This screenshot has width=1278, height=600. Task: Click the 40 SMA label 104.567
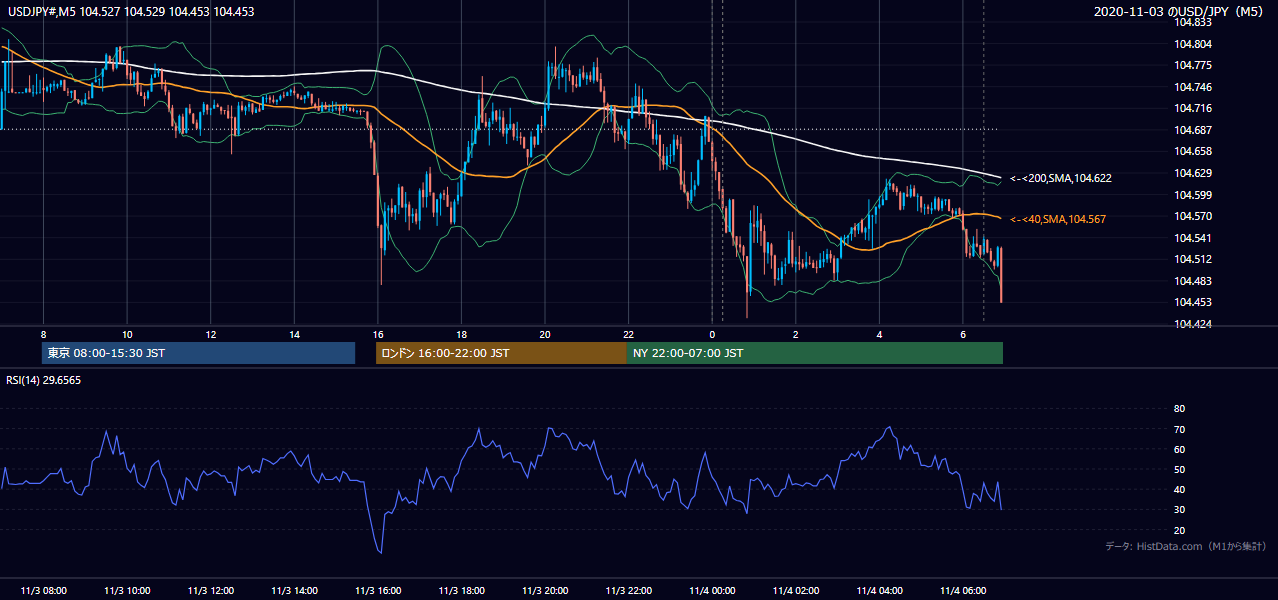[x=1058, y=219]
